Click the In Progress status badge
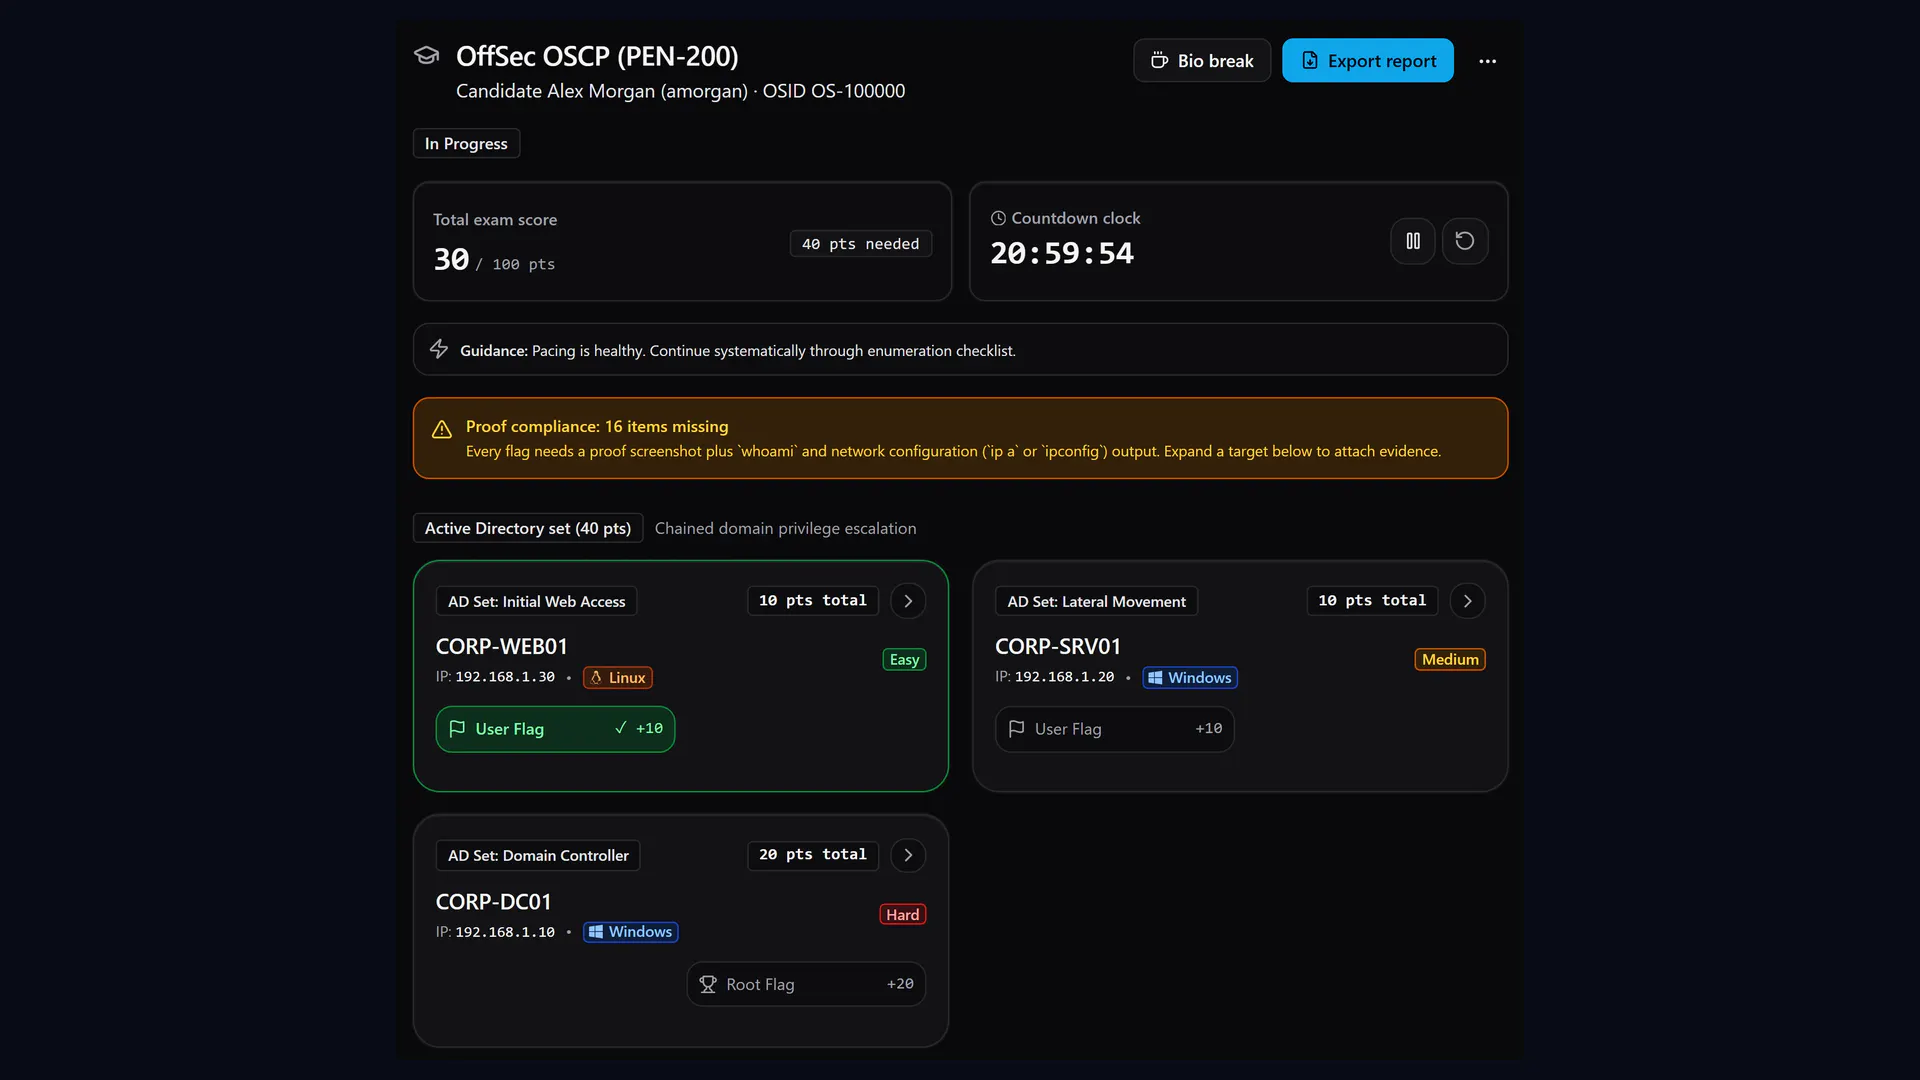Image resolution: width=1920 pixels, height=1080 pixels. click(466, 143)
